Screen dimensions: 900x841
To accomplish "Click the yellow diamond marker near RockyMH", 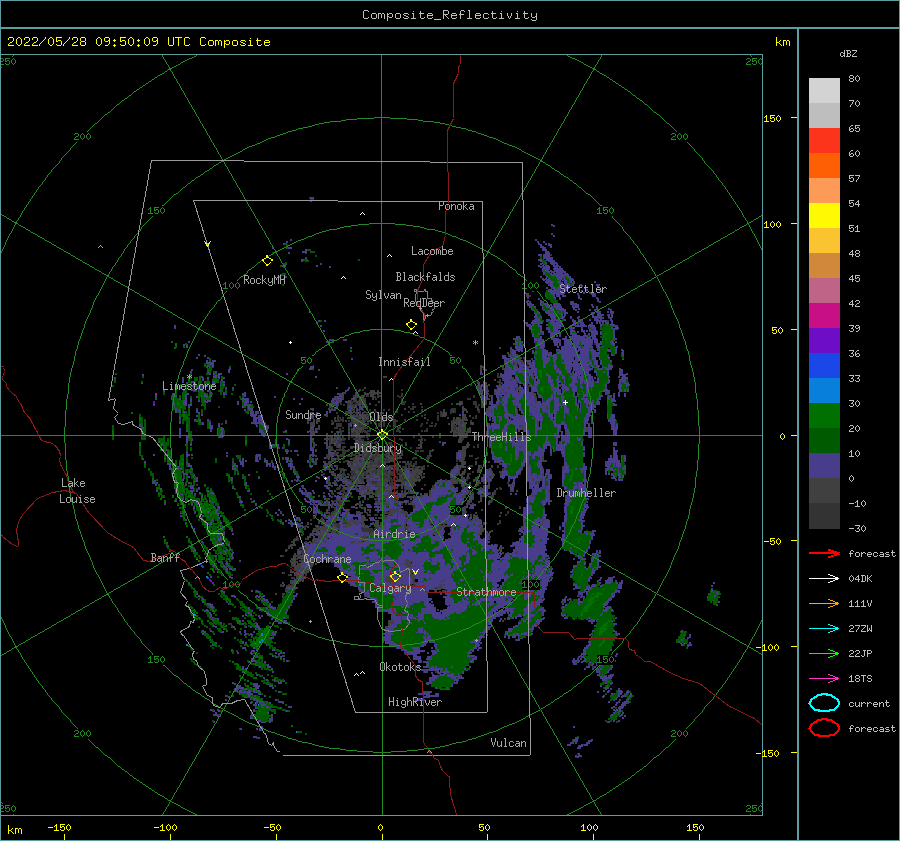I will coord(267,261).
